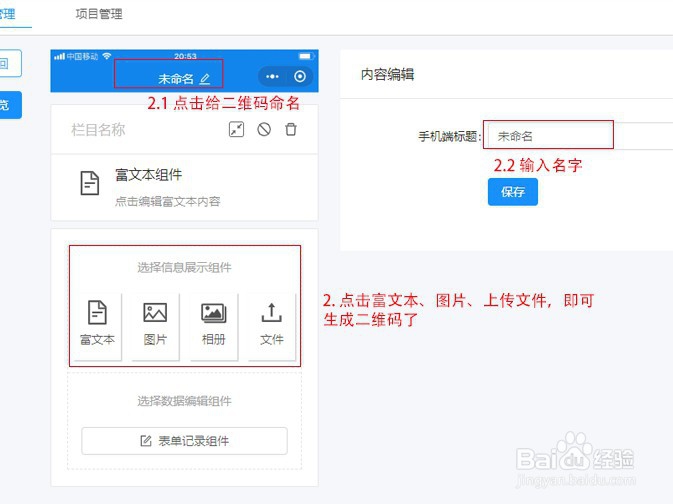This screenshot has width=673, height=504.
Task: Click 点击编辑富文本内容 hint text
Action: [x=167, y=201]
